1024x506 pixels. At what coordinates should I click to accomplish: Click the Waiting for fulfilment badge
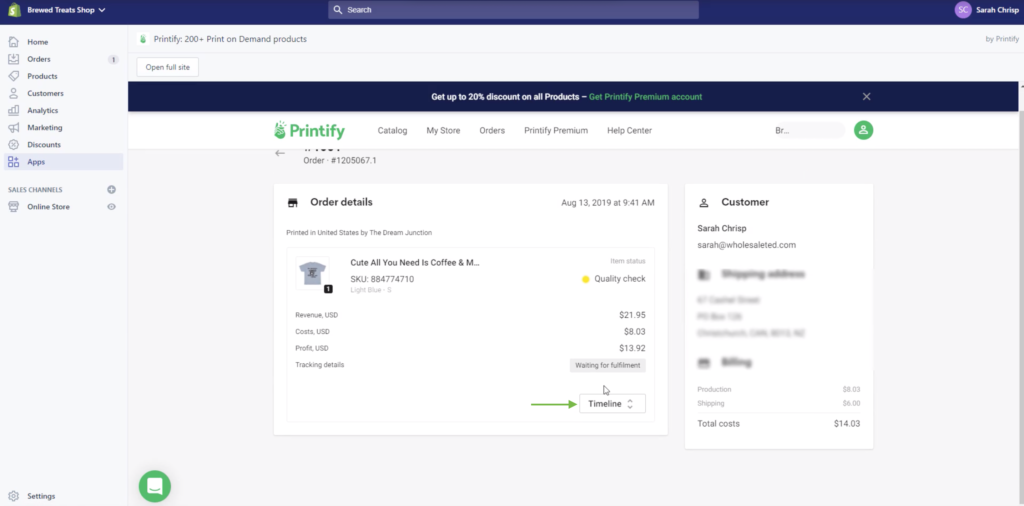pos(607,366)
